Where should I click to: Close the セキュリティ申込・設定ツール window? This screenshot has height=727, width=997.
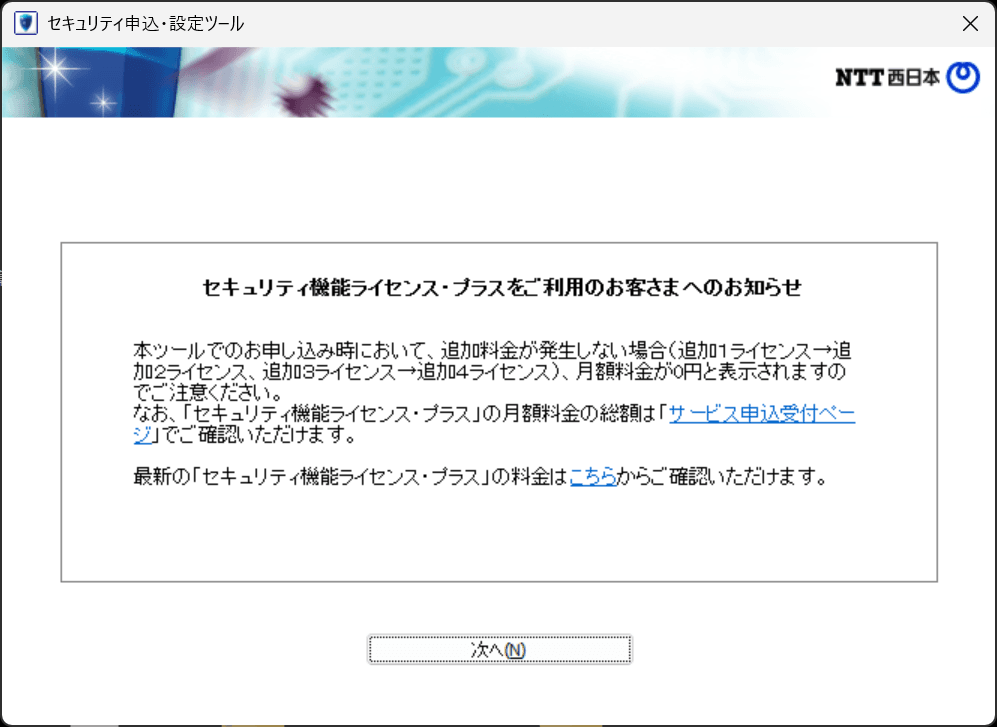(x=969, y=22)
